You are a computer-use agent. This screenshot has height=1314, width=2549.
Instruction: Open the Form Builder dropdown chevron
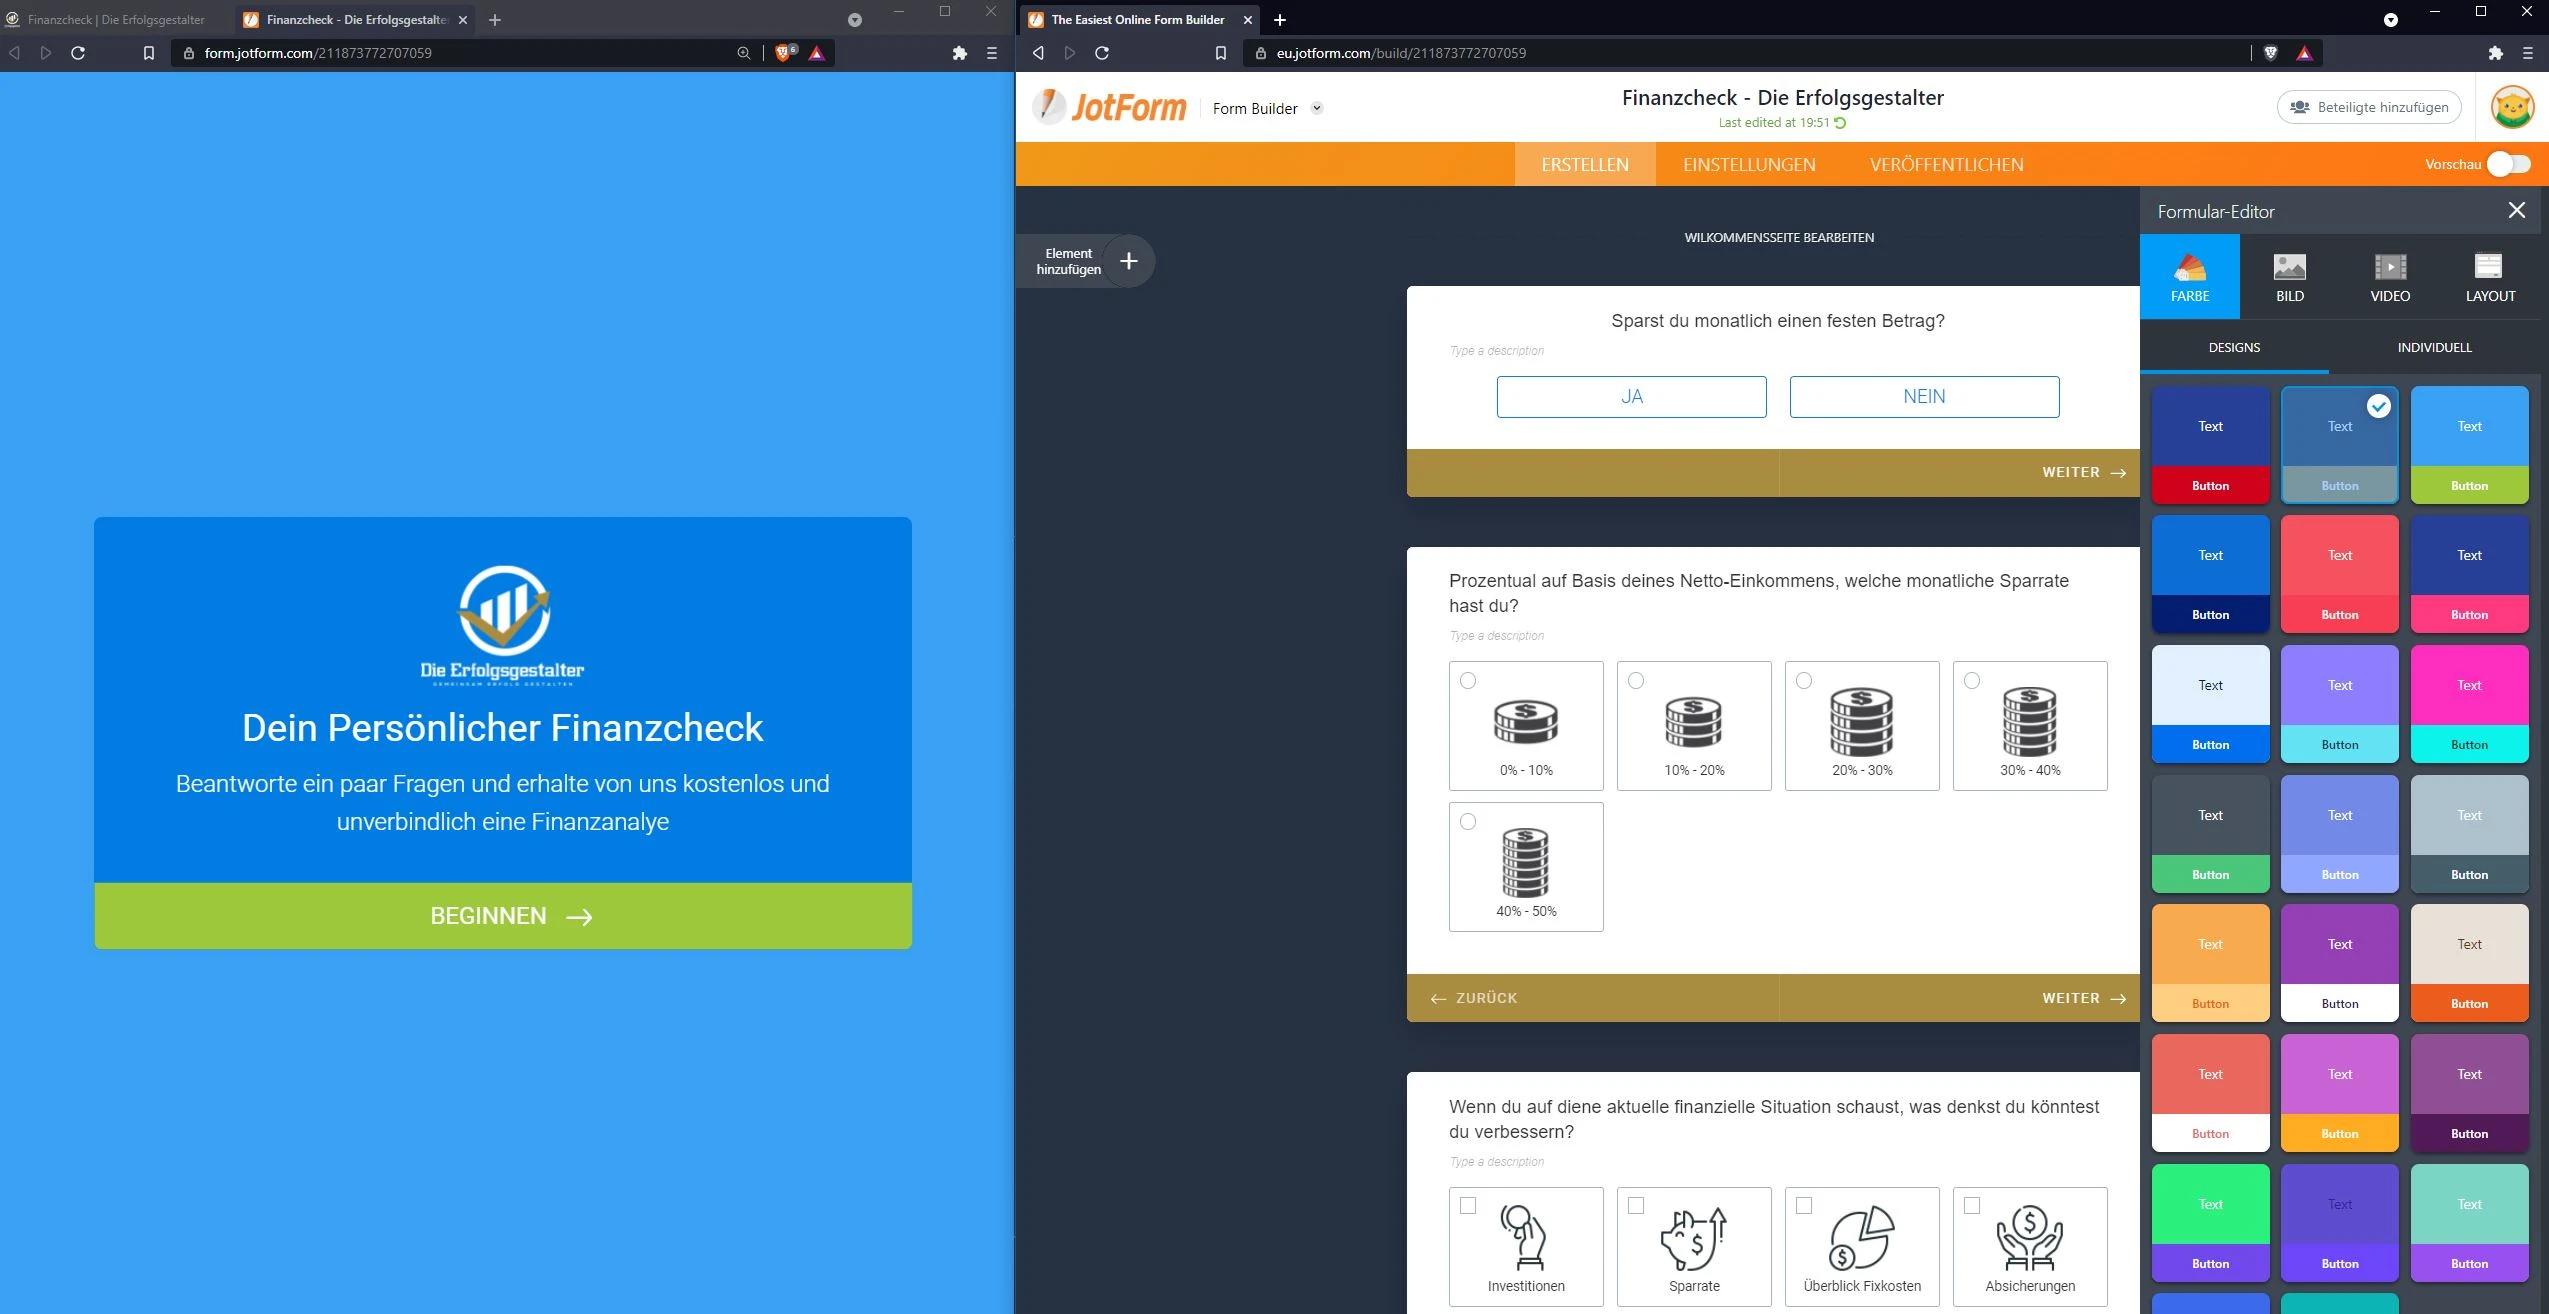point(1317,108)
